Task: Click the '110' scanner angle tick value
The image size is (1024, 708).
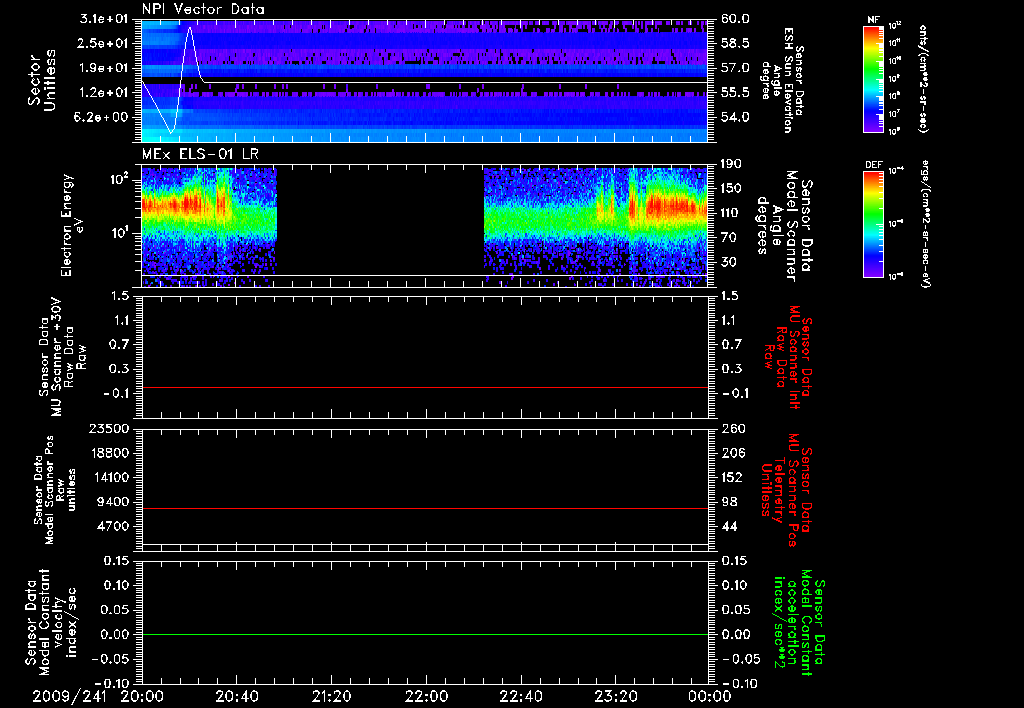Action: click(x=731, y=213)
